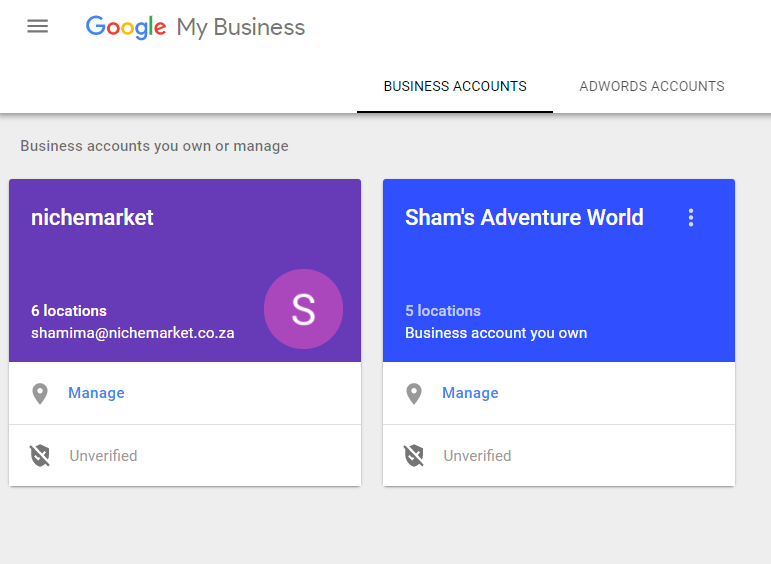Open the hamburger navigation menu
Viewport: 771px width, 564px height.
click(x=37, y=26)
